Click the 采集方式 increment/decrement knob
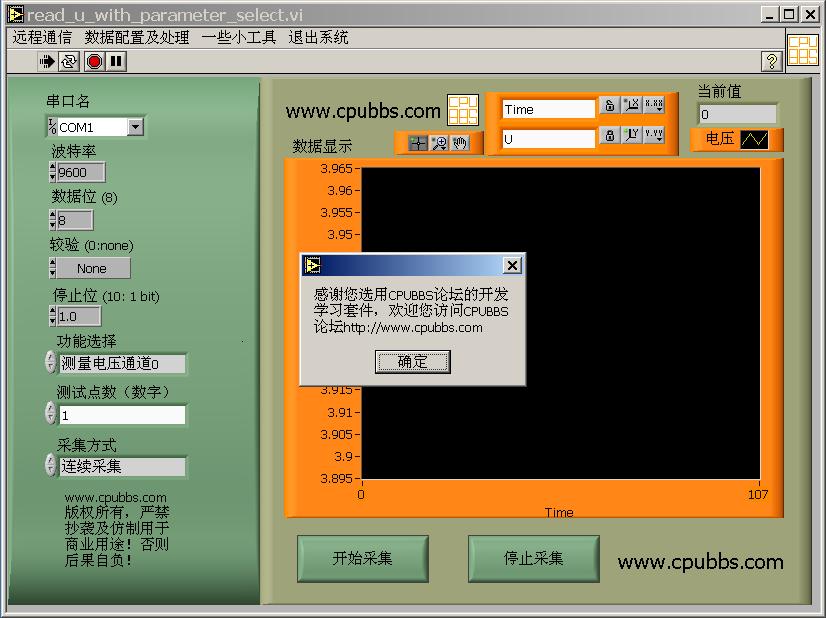This screenshot has width=826, height=618. 50,465
